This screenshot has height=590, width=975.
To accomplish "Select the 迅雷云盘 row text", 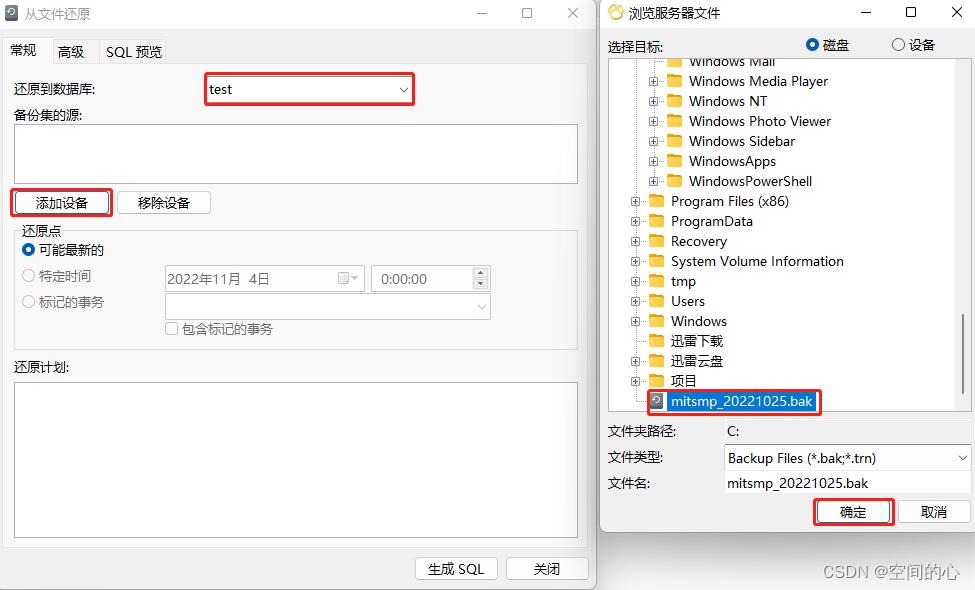I will point(697,361).
